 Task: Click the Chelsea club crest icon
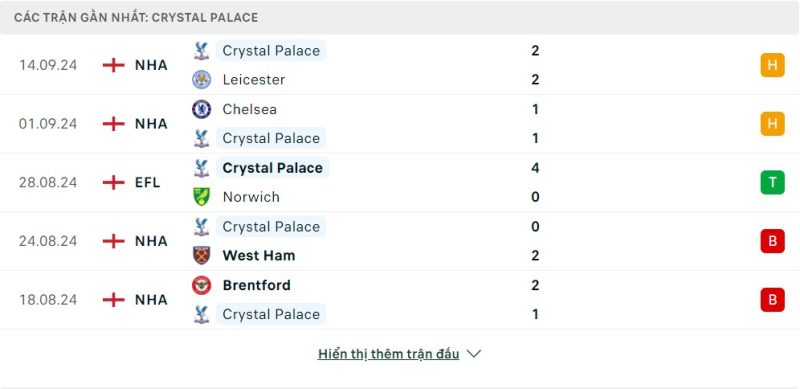click(x=202, y=109)
